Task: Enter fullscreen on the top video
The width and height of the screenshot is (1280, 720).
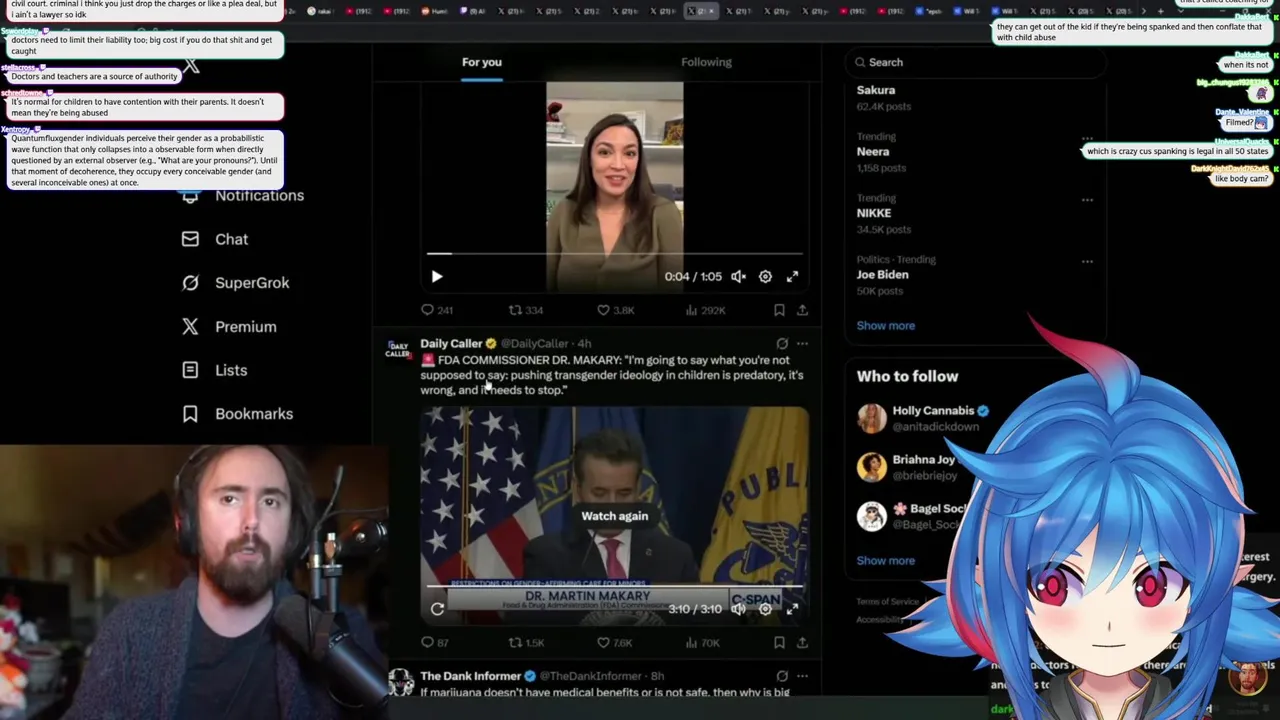Action: [792, 277]
